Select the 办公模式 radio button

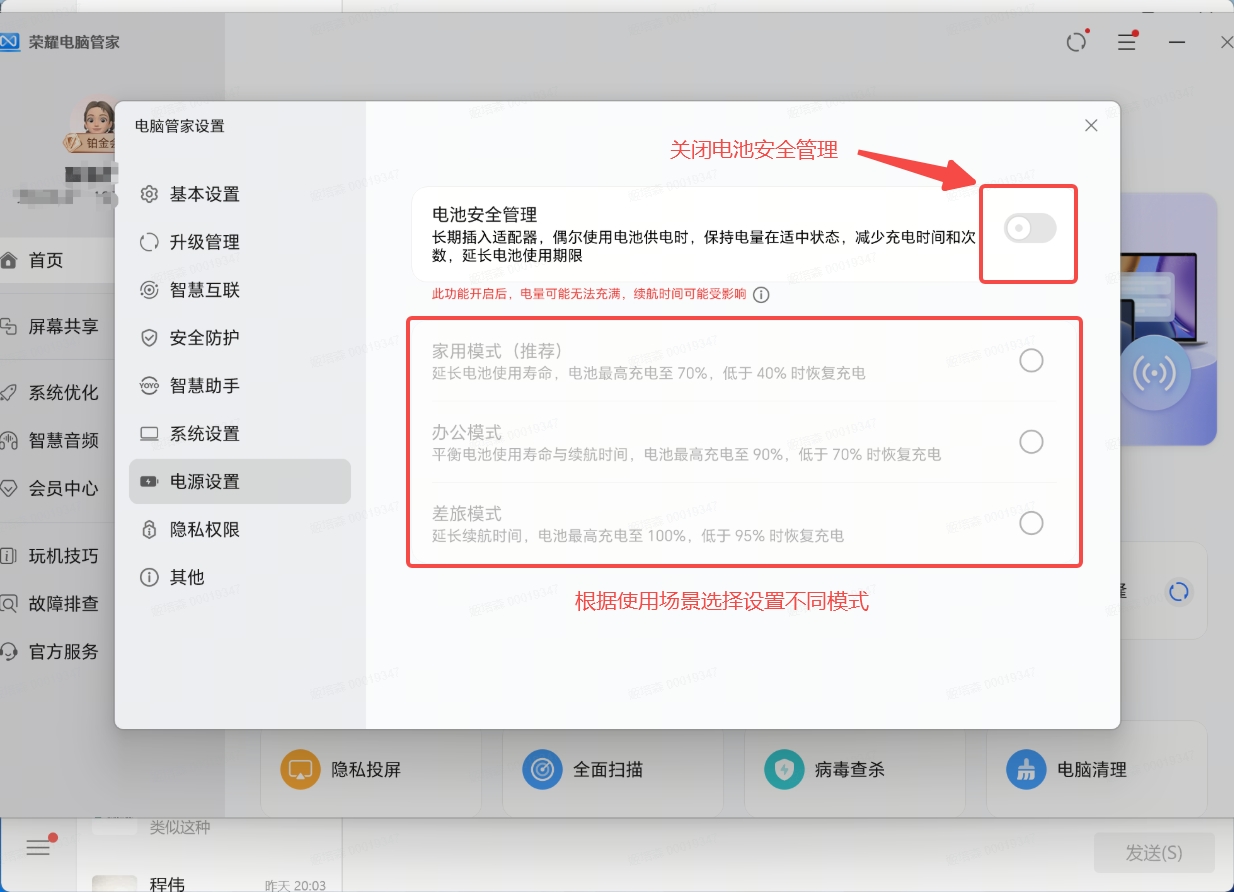tap(1031, 441)
